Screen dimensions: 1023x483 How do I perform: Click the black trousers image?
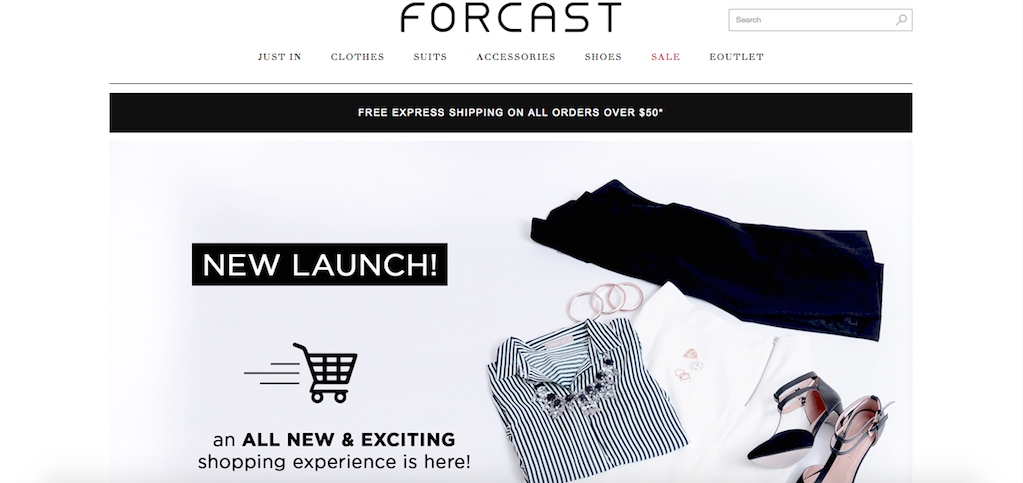coord(709,257)
